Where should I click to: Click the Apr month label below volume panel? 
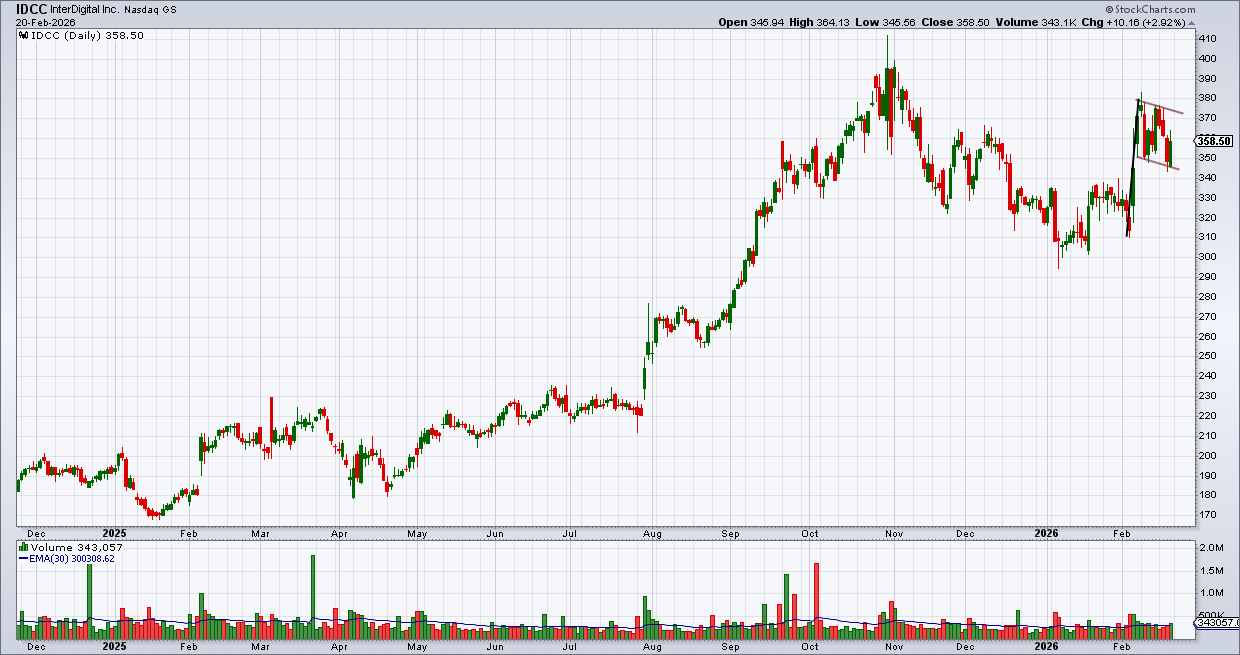tap(340, 646)
